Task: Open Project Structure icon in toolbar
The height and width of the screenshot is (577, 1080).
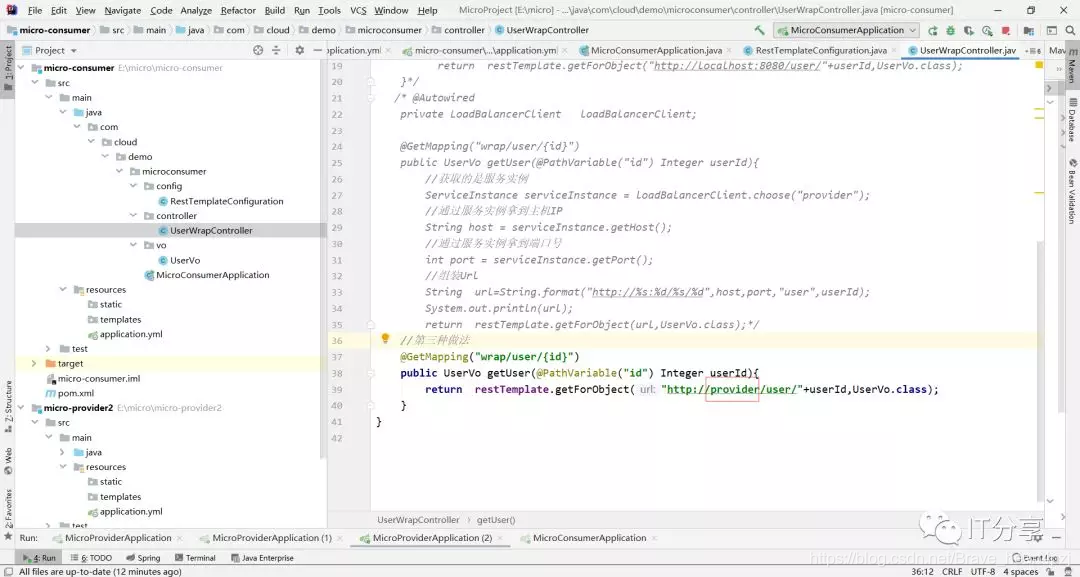Action: tap(1029, 30)
